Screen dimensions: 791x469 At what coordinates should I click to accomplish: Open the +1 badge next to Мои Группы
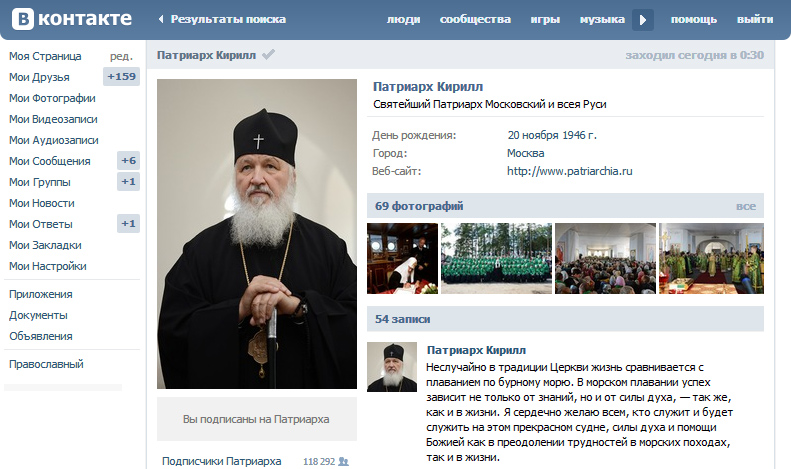[x=128, y=182]
